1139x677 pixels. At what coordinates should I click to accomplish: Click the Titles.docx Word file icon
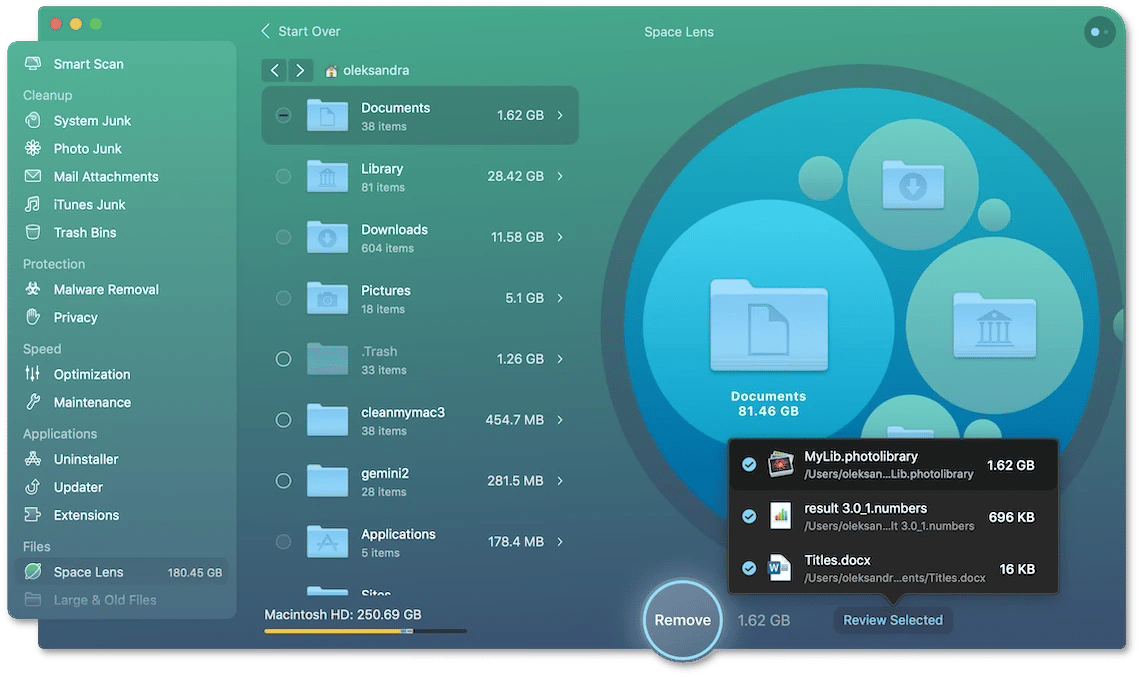(779, 568)
